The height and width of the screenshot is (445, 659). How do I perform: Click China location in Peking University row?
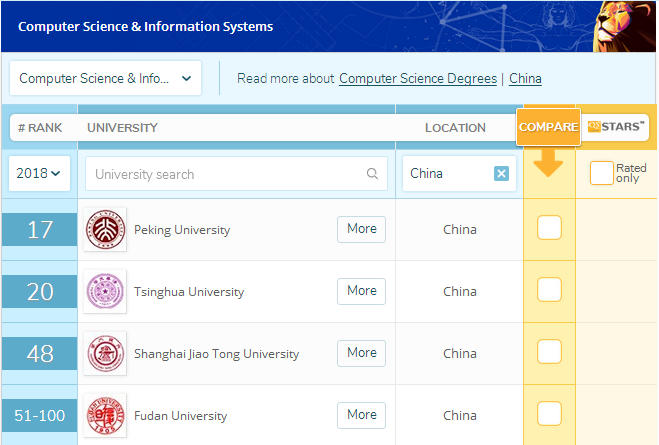click(460, 229)
